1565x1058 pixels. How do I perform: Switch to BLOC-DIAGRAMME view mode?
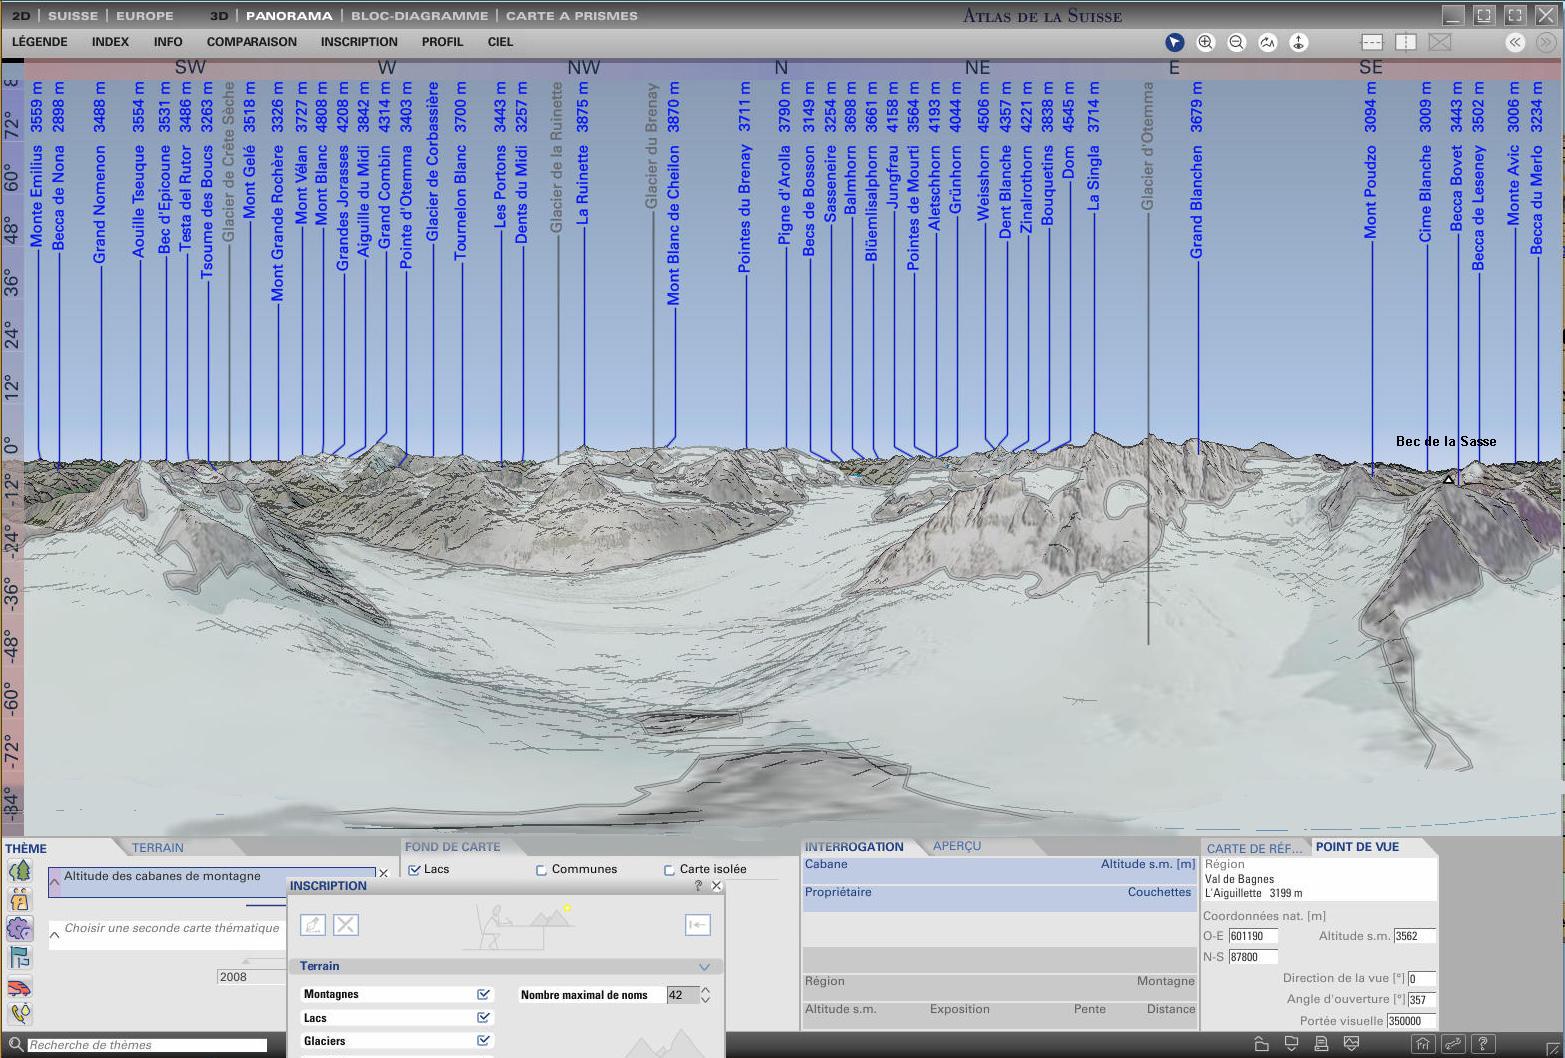click(x=419, y=16)
